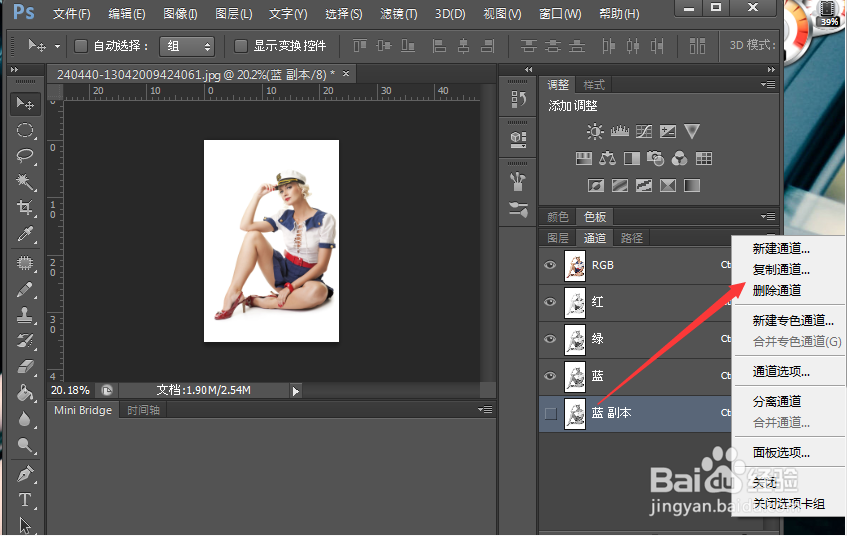Click Align top edges icon

(x=360, y=46)
